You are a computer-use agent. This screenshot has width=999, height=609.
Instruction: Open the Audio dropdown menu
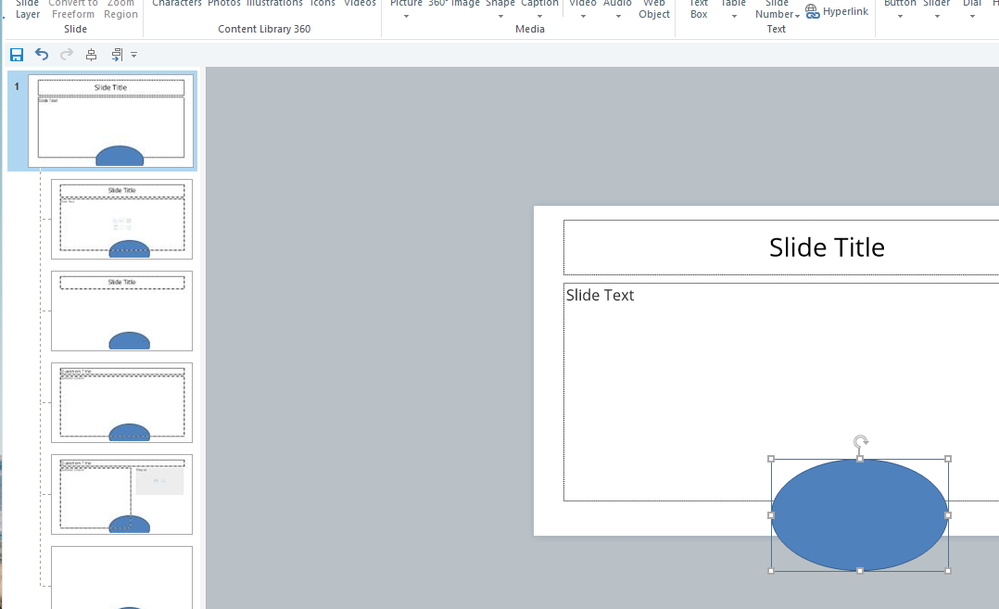pyautogui.click(x=617, y=16)
